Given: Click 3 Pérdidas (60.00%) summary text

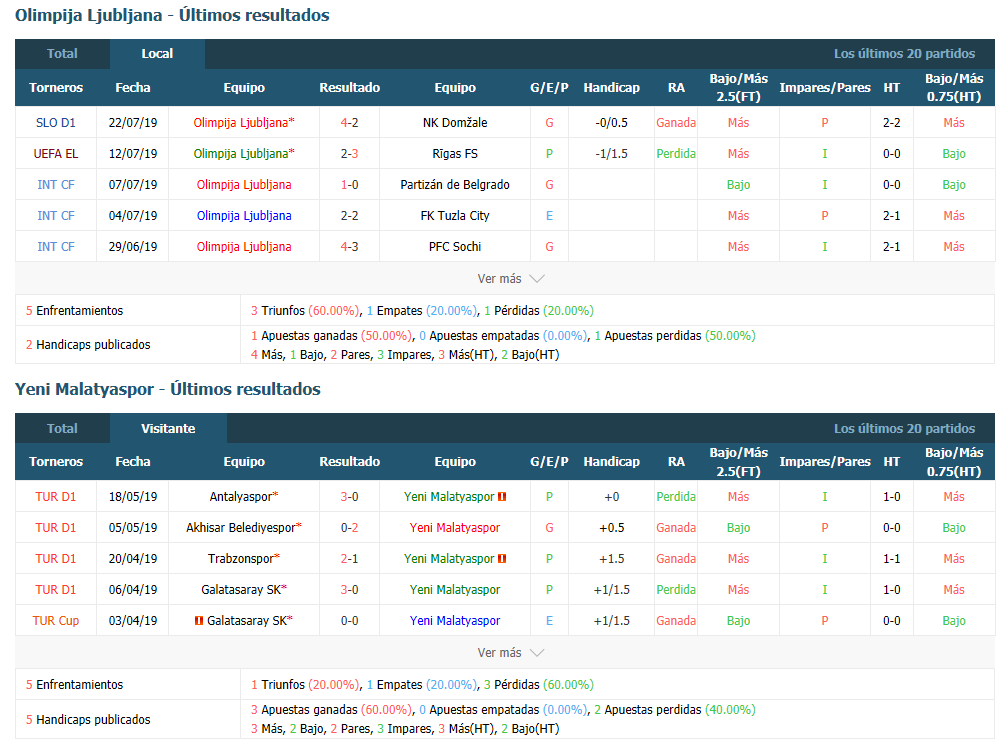Looking at the screenshot, I should point(539,685).
